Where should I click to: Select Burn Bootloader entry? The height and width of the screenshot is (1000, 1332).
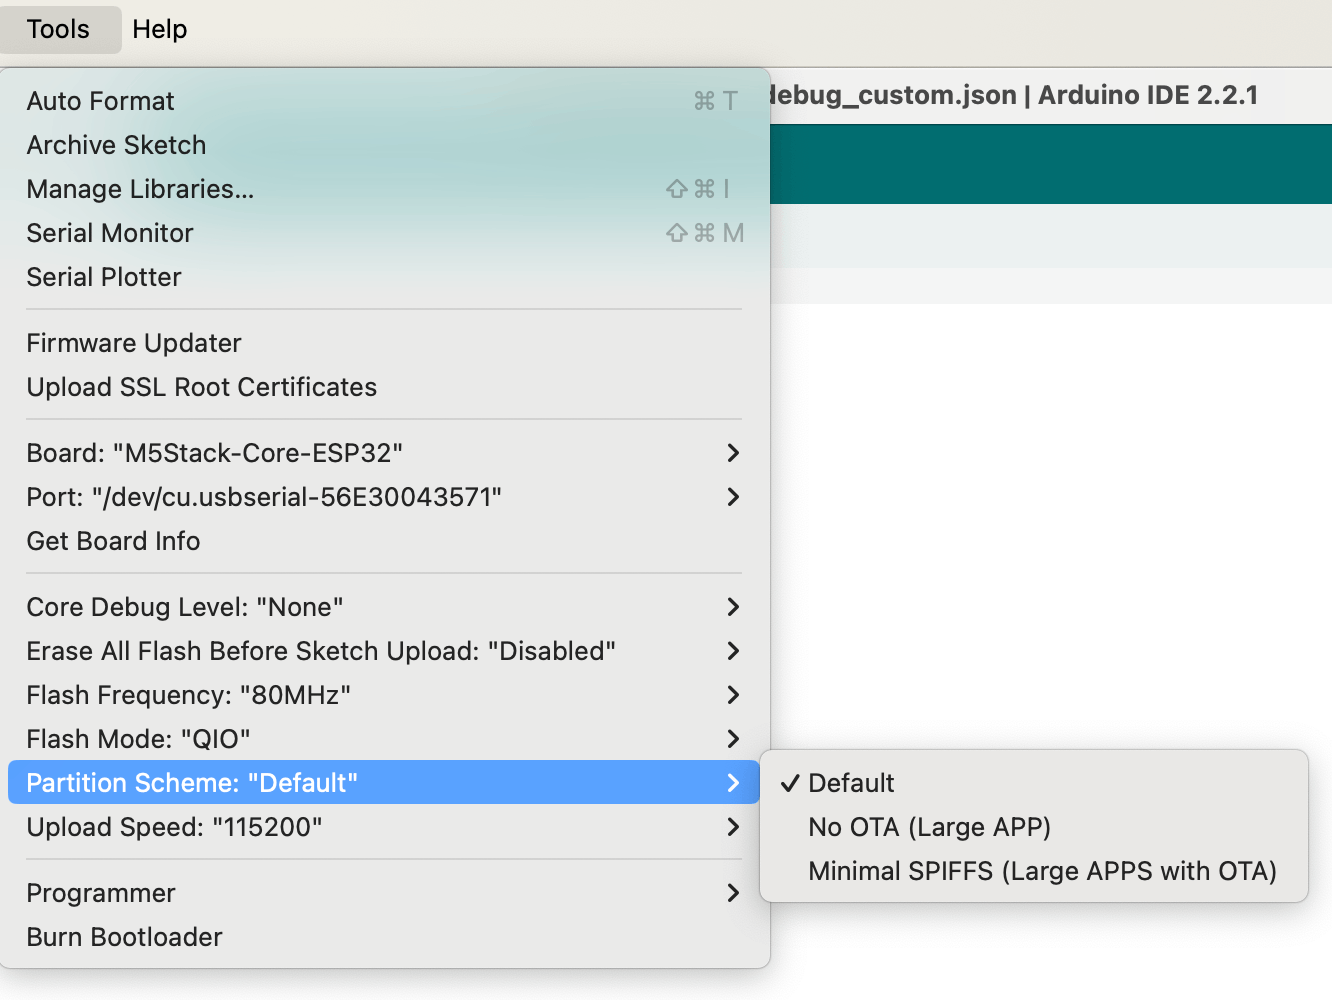coord(384,937)
